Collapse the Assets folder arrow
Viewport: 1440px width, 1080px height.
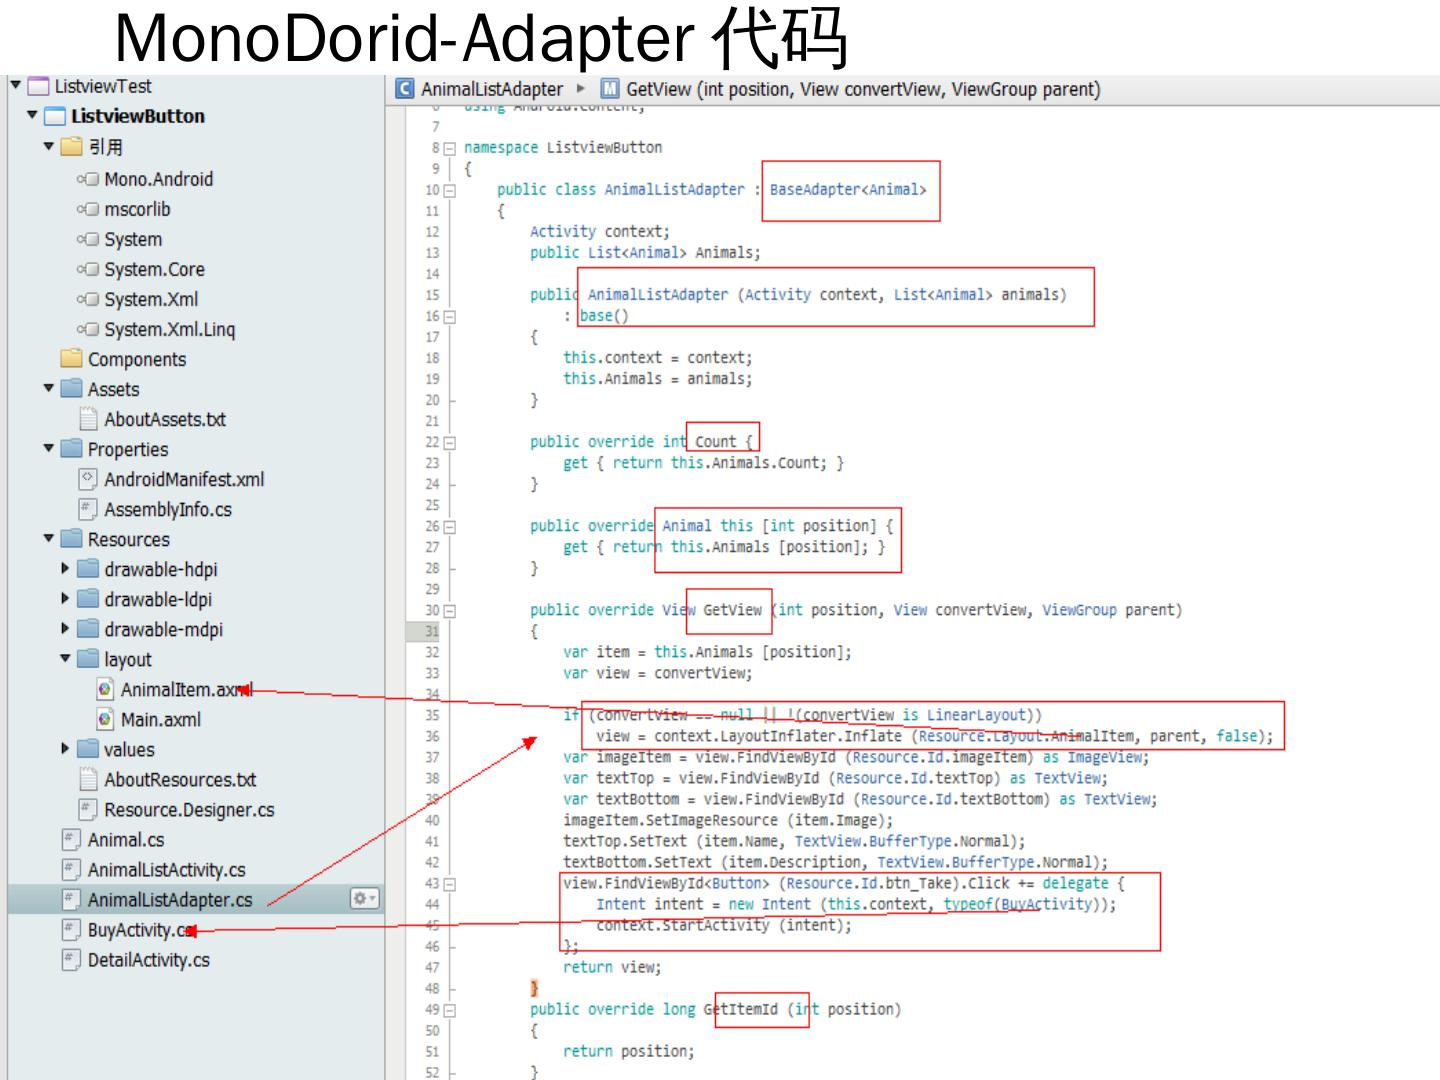tap(49, 388)
